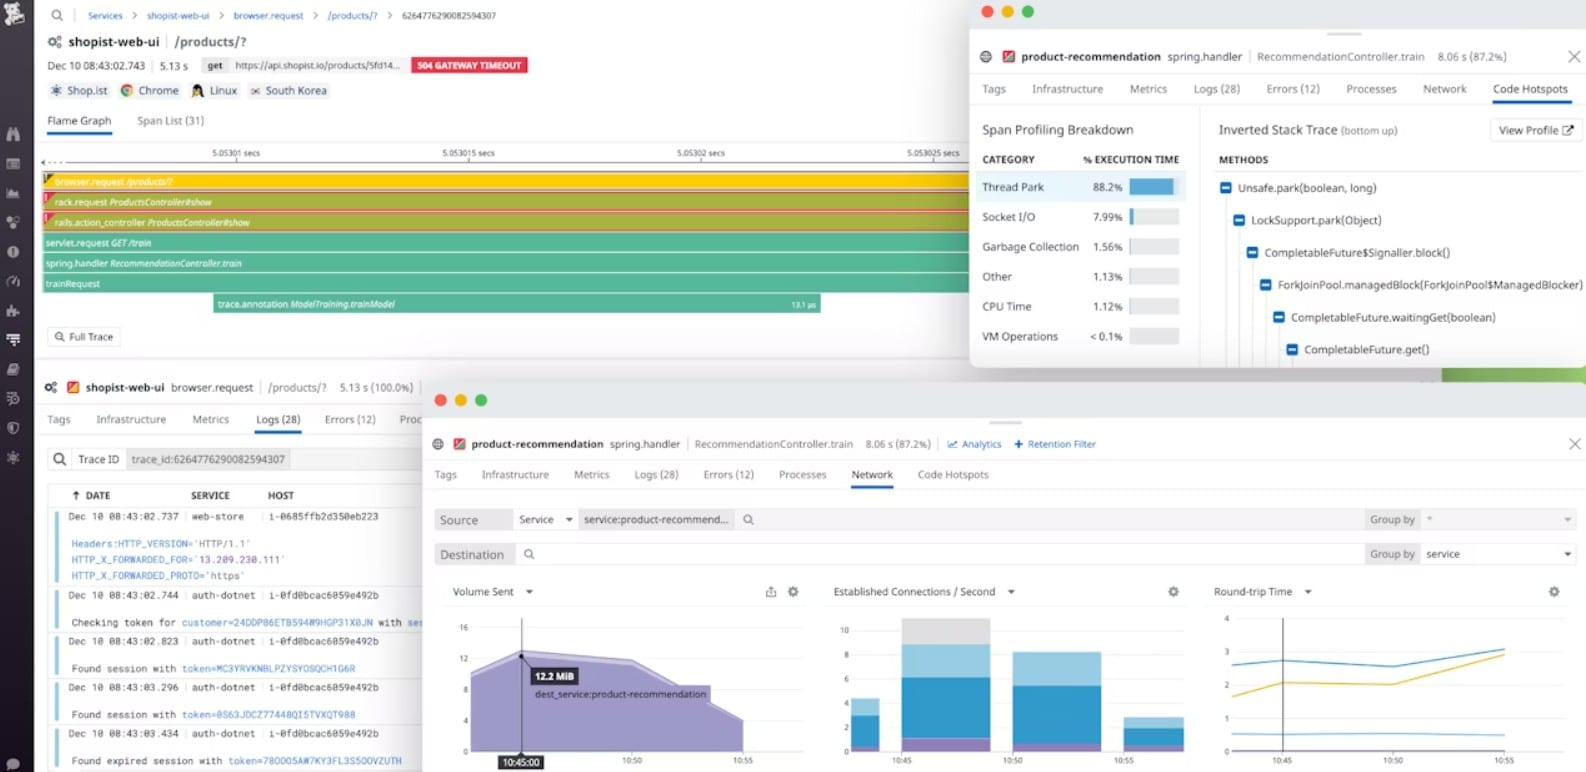
Task: Collapse Unsafe.park(boolean, long) stack method
Action: [1226, 188]
